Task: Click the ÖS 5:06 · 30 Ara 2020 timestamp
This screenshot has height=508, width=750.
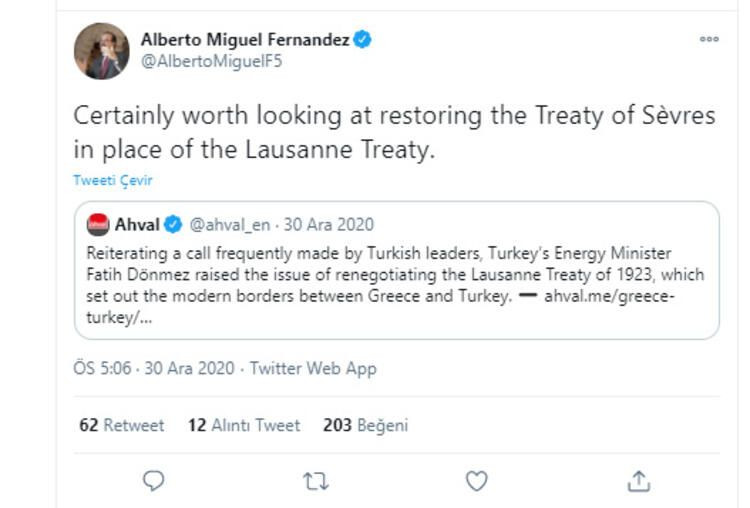Action: (153, 368)
